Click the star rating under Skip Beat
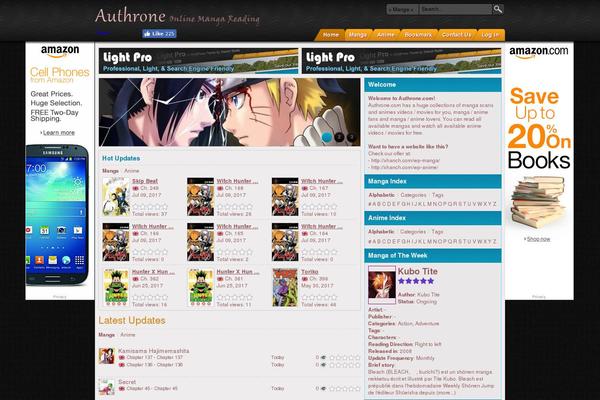600x400 pixels. pos(150,207)
